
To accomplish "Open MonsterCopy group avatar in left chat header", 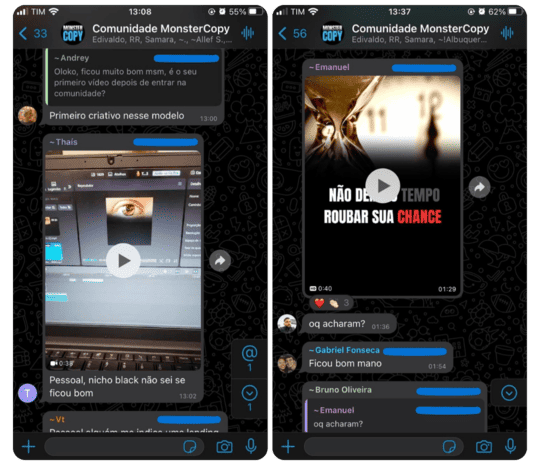I will (73, 33).
